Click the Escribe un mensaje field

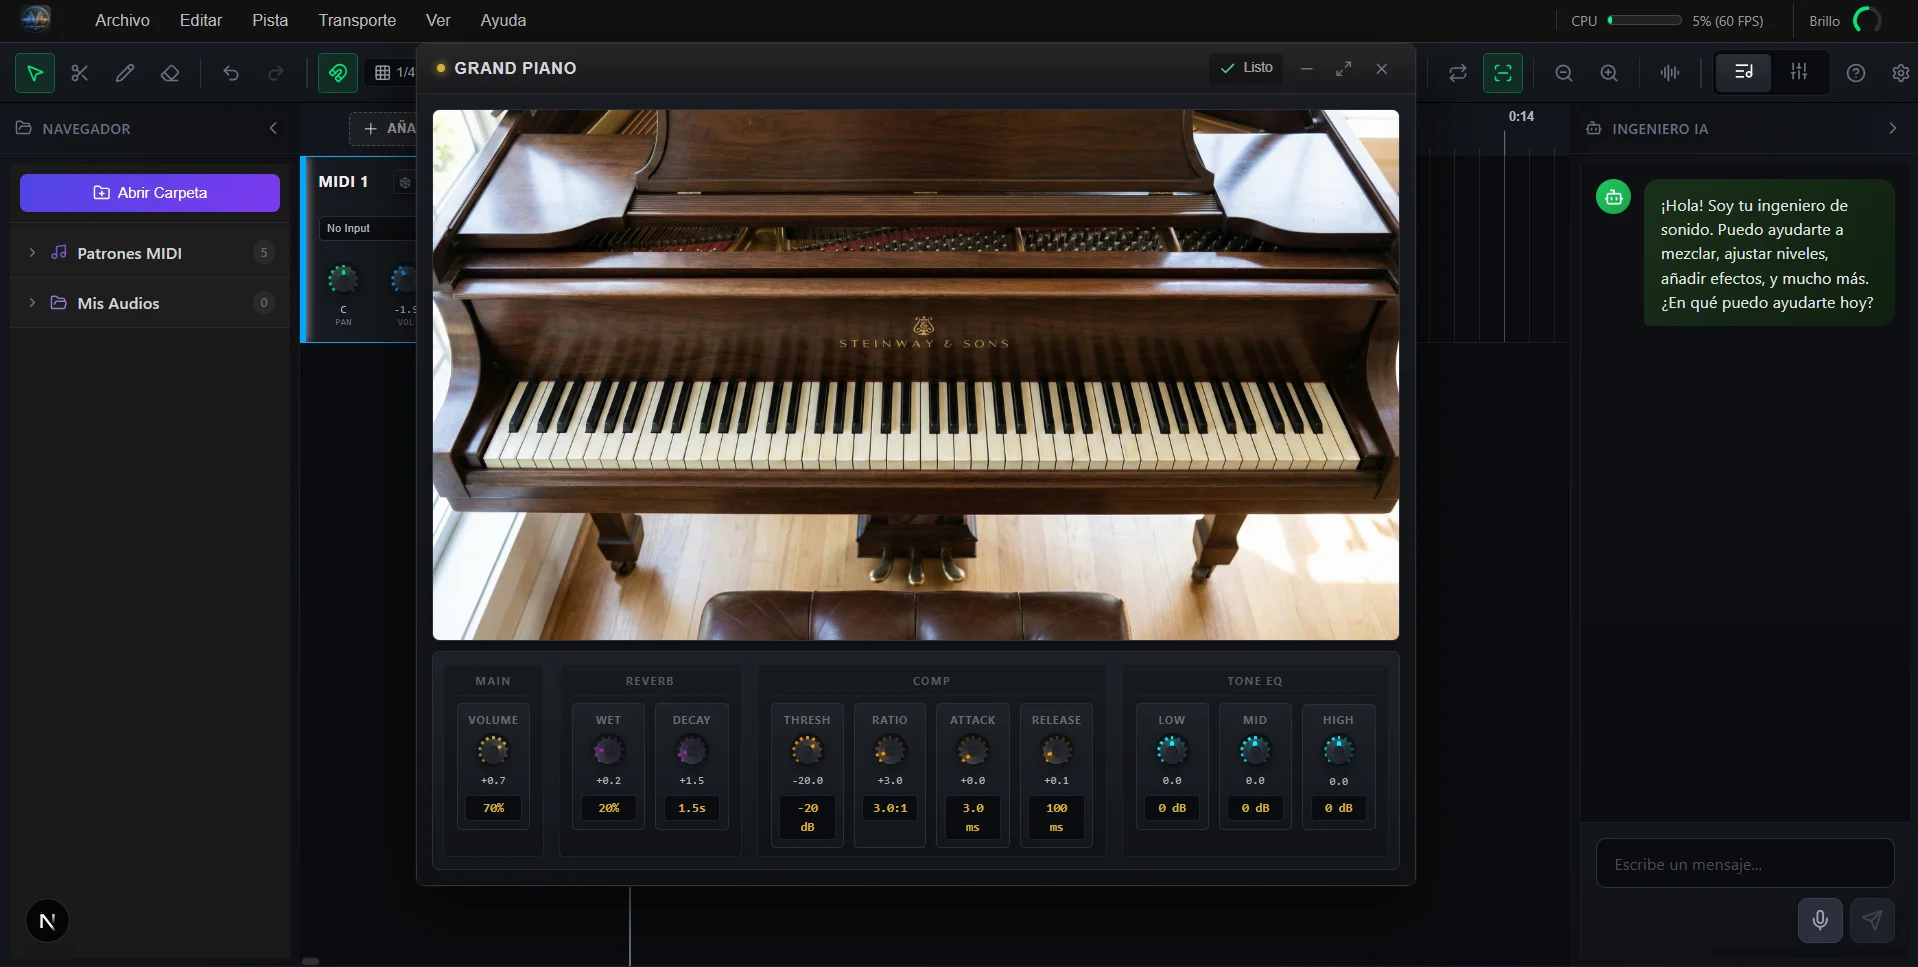(1744, 864)
